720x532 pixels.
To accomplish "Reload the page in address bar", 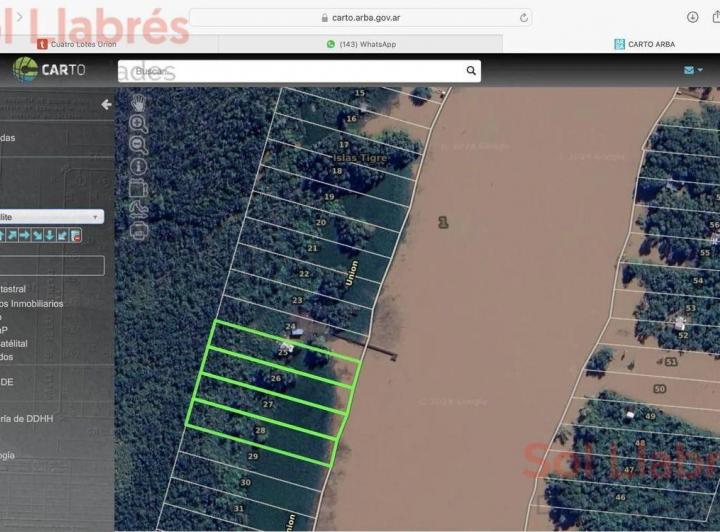I will (x=523, y=18).
